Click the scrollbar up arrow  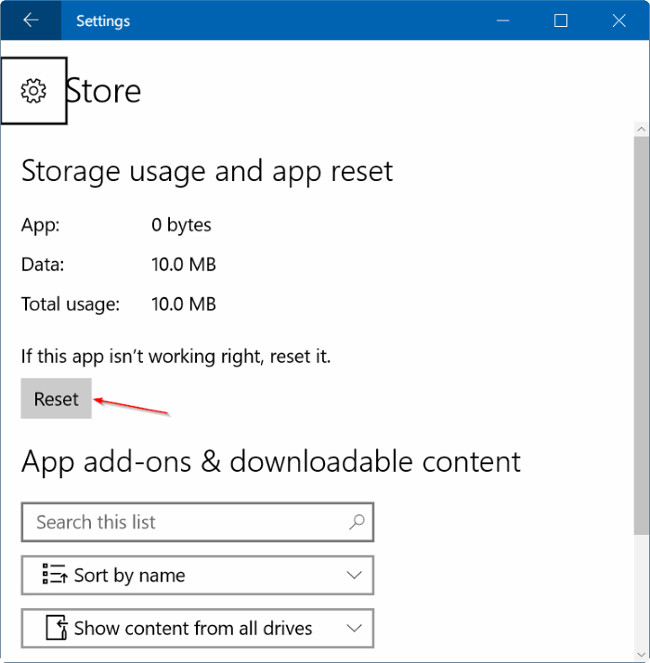point(642,129)
